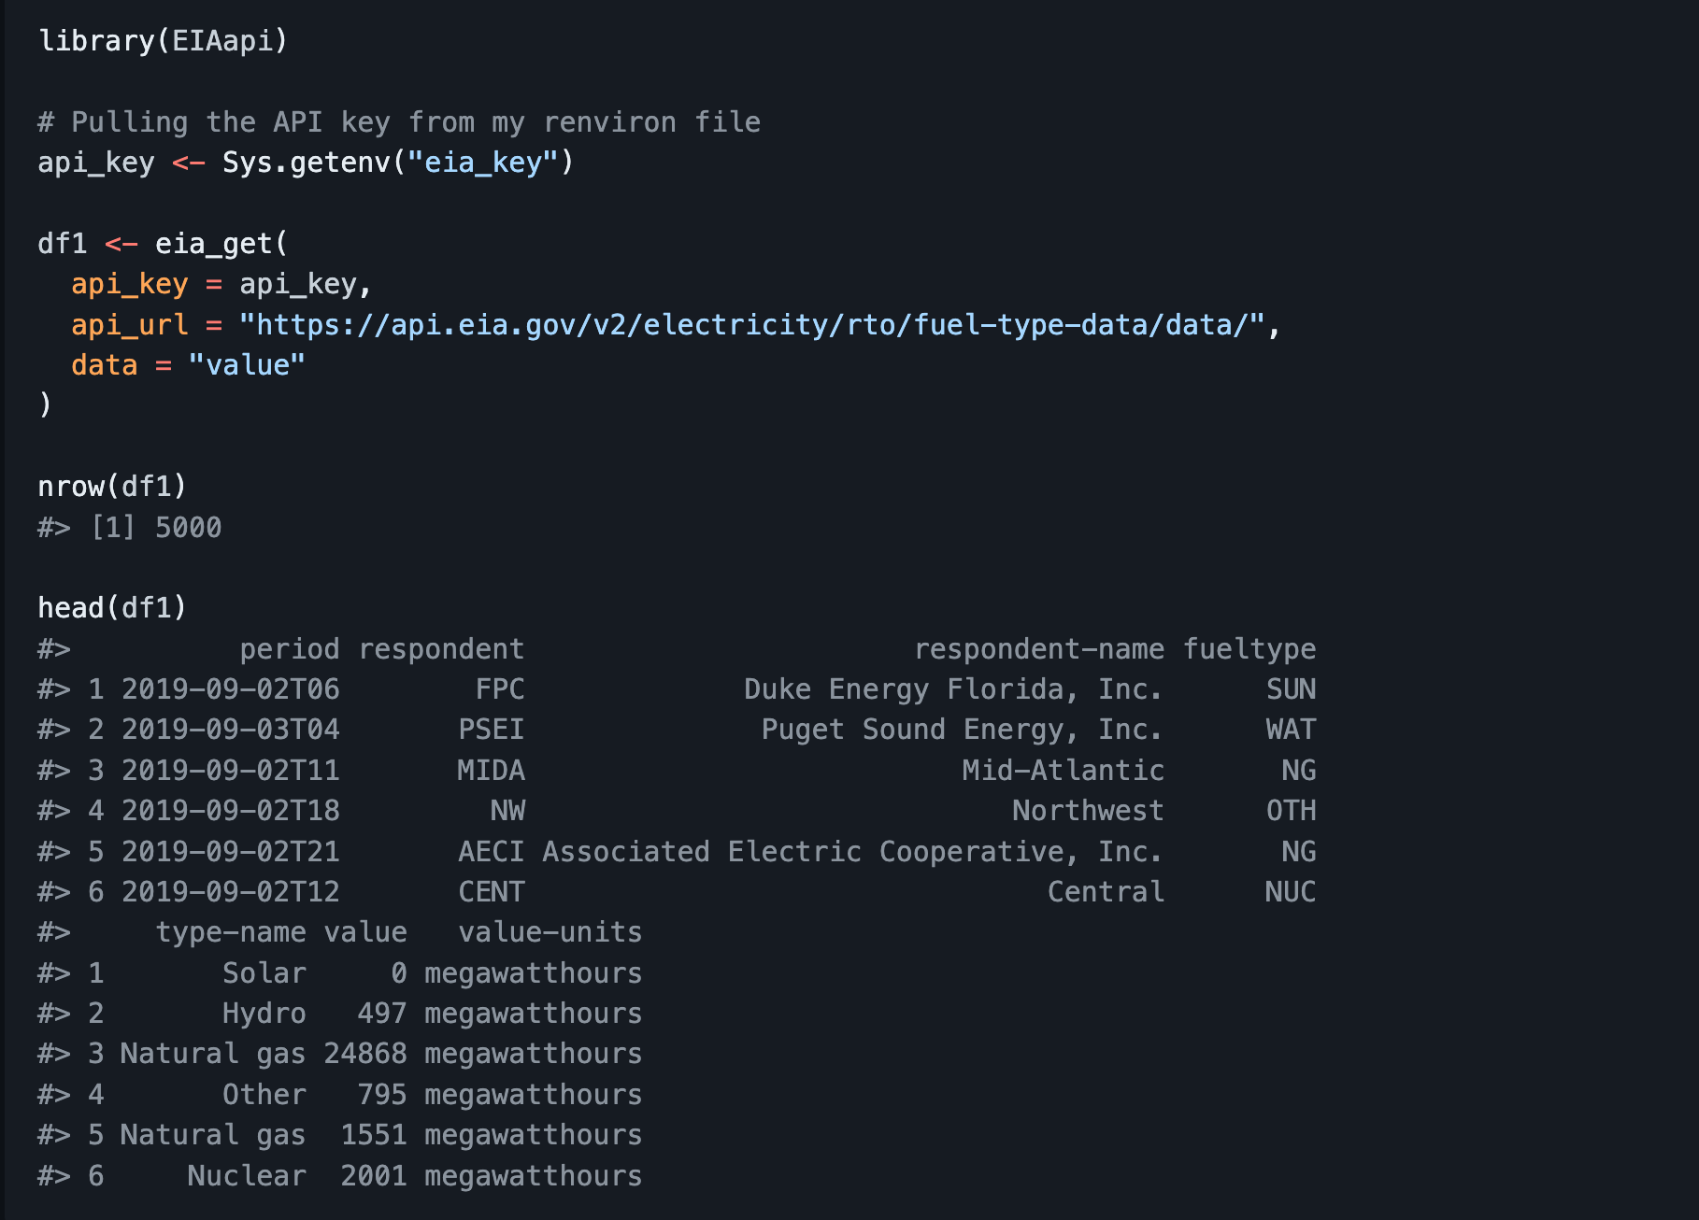Click the Puget Sound Energy, Inc. entry
This screenshot has width=1699, height=1220.
(961, 730)
